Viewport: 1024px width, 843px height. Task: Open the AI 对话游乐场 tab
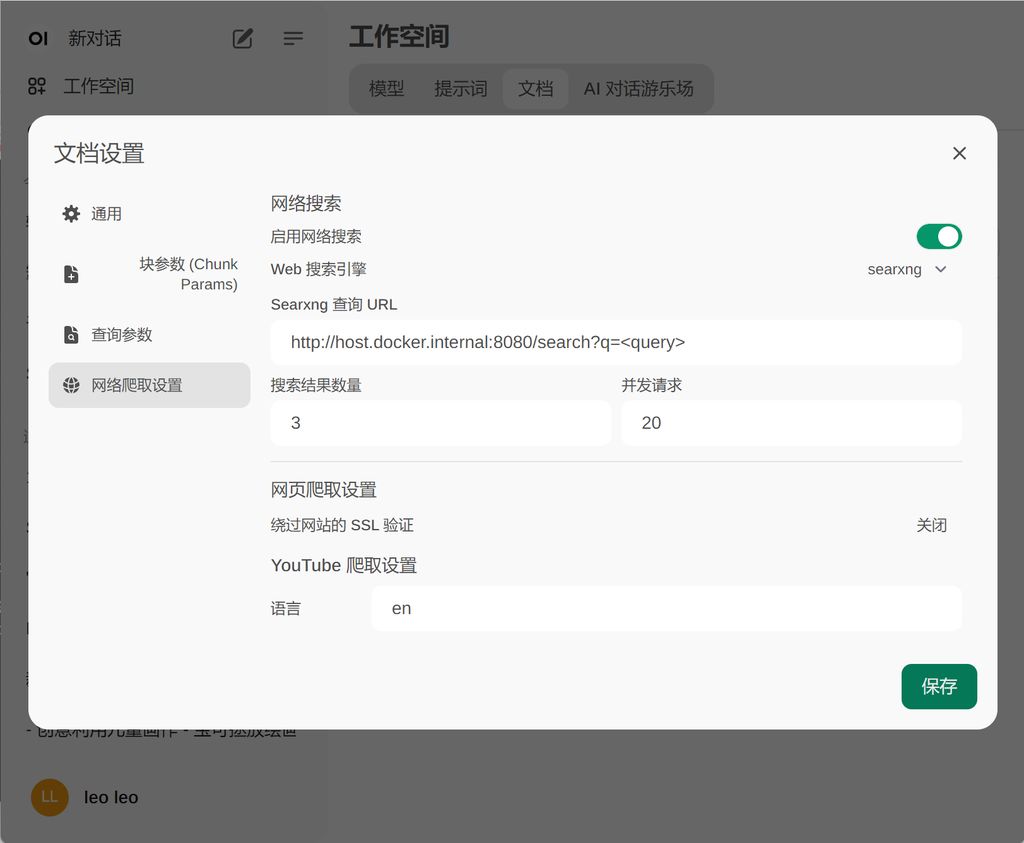click(638, 88)
